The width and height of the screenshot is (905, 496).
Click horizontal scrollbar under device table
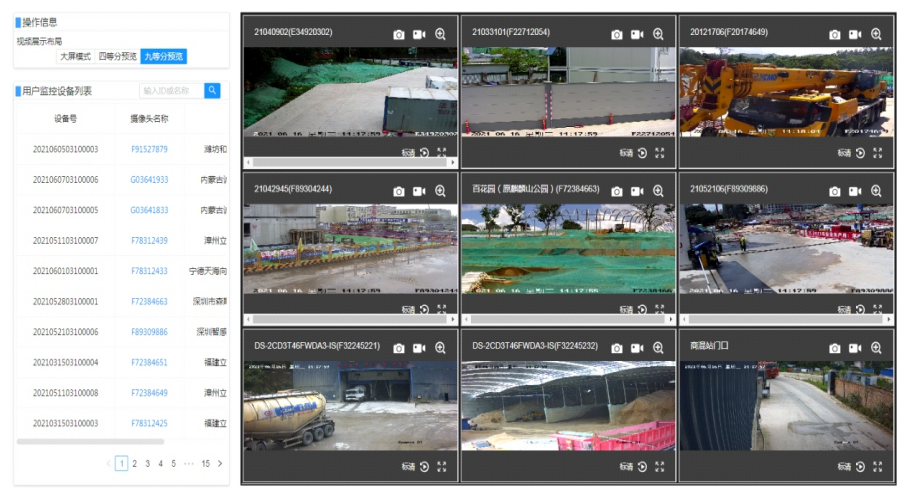tap(90, 441)
